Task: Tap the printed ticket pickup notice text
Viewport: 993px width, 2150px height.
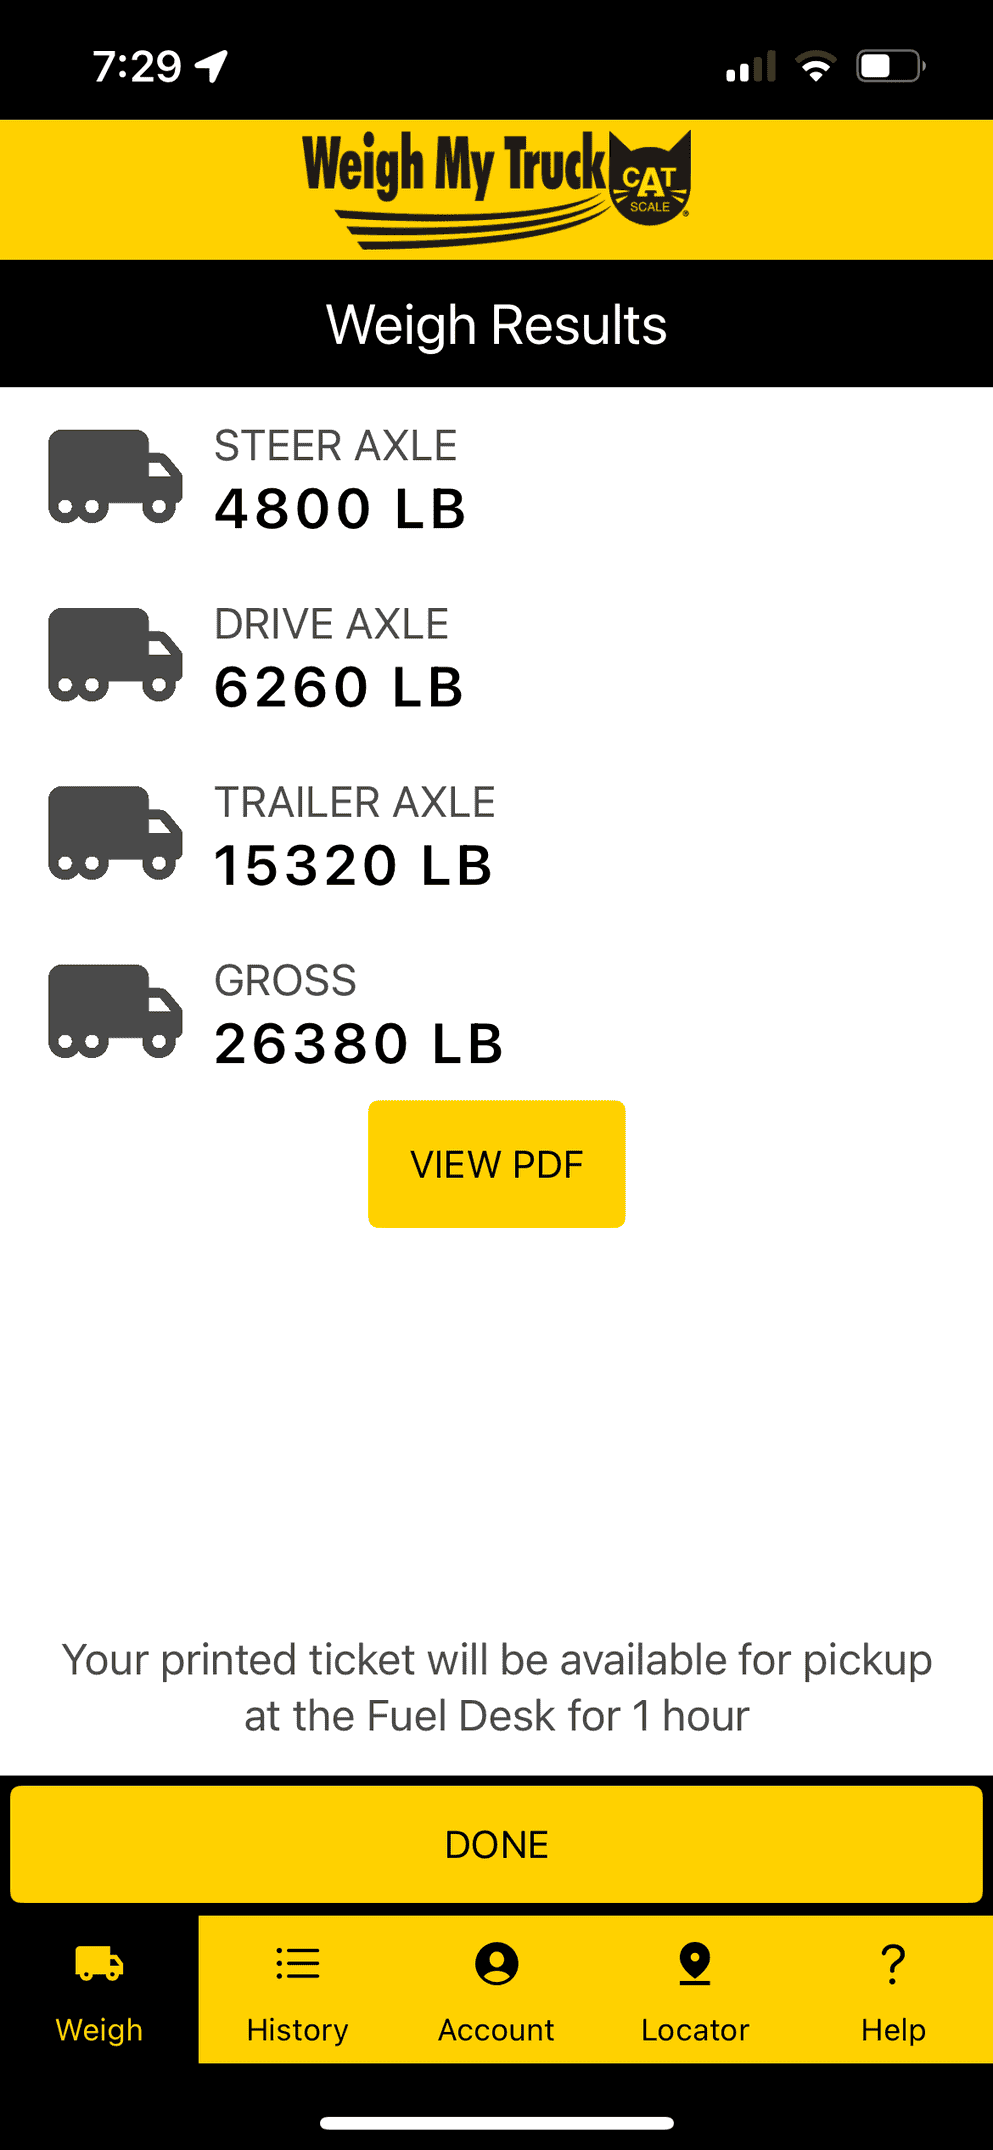Action: [496, 1687]
